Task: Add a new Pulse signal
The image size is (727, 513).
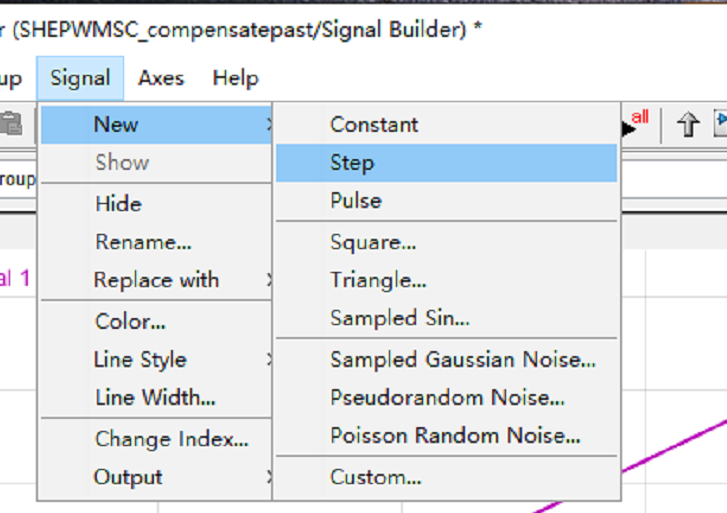Action: point(356,201)
